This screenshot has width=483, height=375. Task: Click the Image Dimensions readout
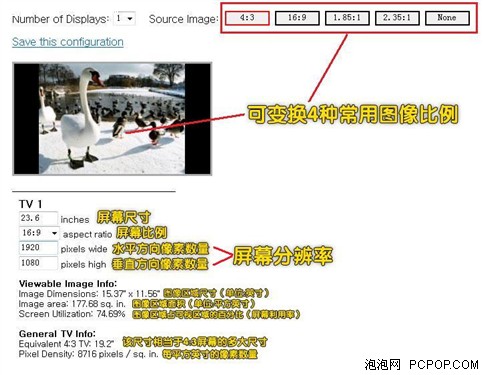[89, 294]
